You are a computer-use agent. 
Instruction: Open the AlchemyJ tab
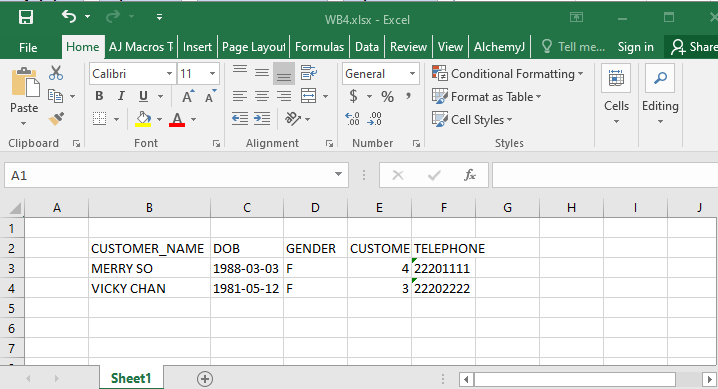499,47
